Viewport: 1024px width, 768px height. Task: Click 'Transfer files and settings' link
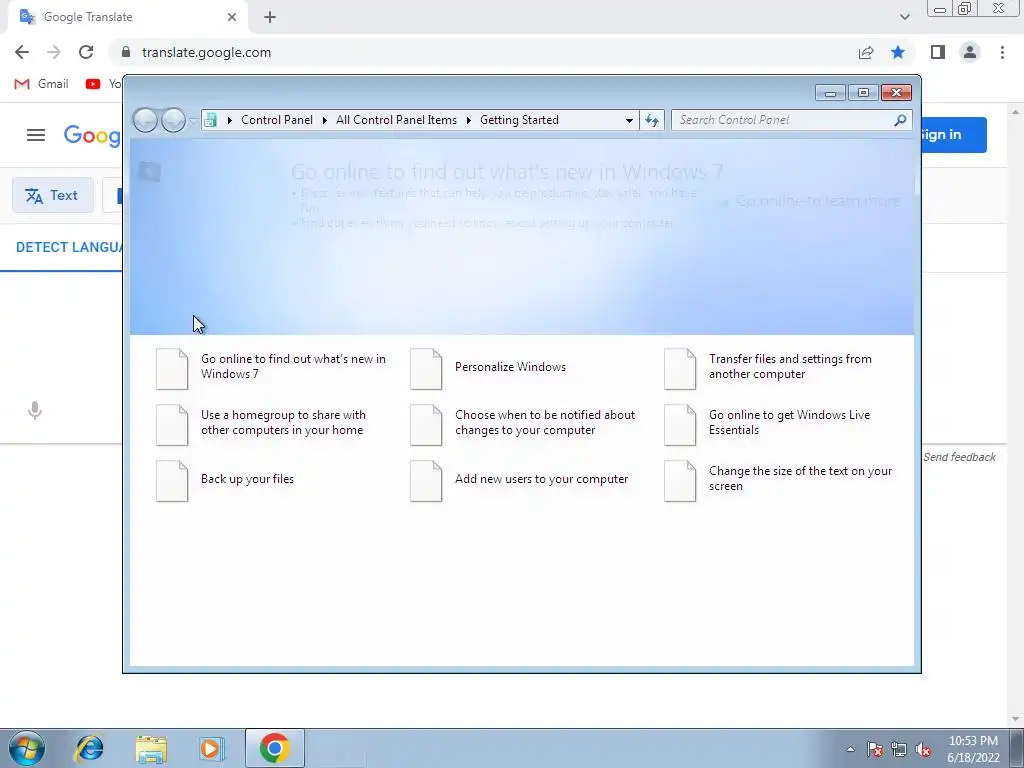point(790,366)
